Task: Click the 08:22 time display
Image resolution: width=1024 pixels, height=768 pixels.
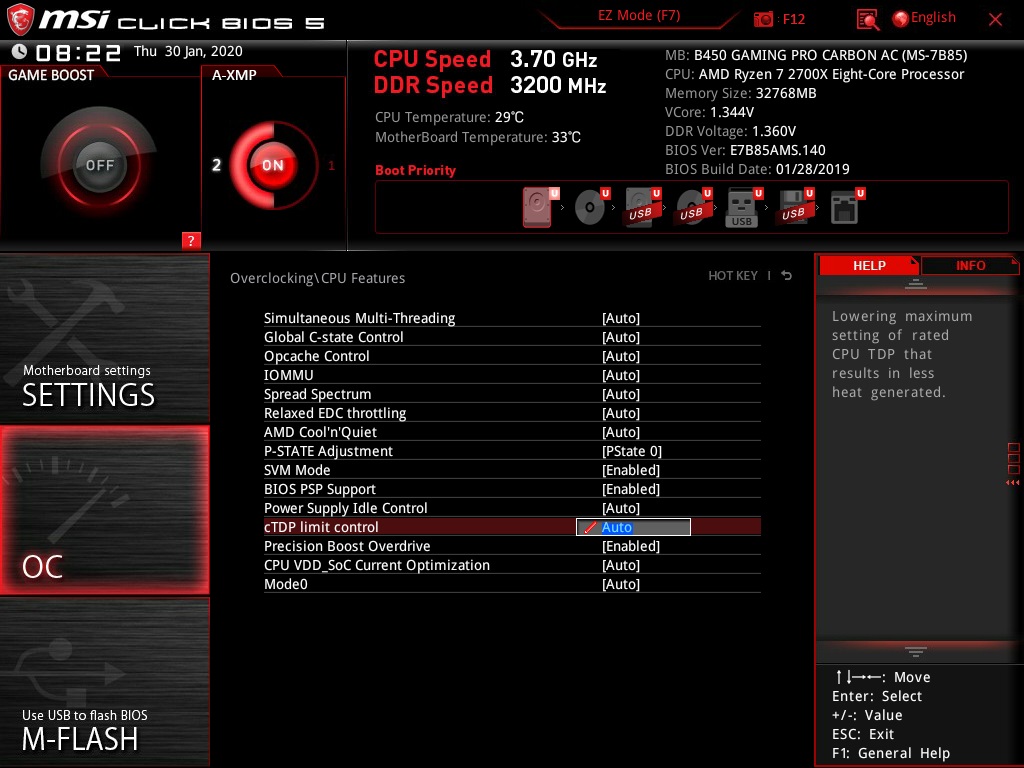Action: coord(78,52)
